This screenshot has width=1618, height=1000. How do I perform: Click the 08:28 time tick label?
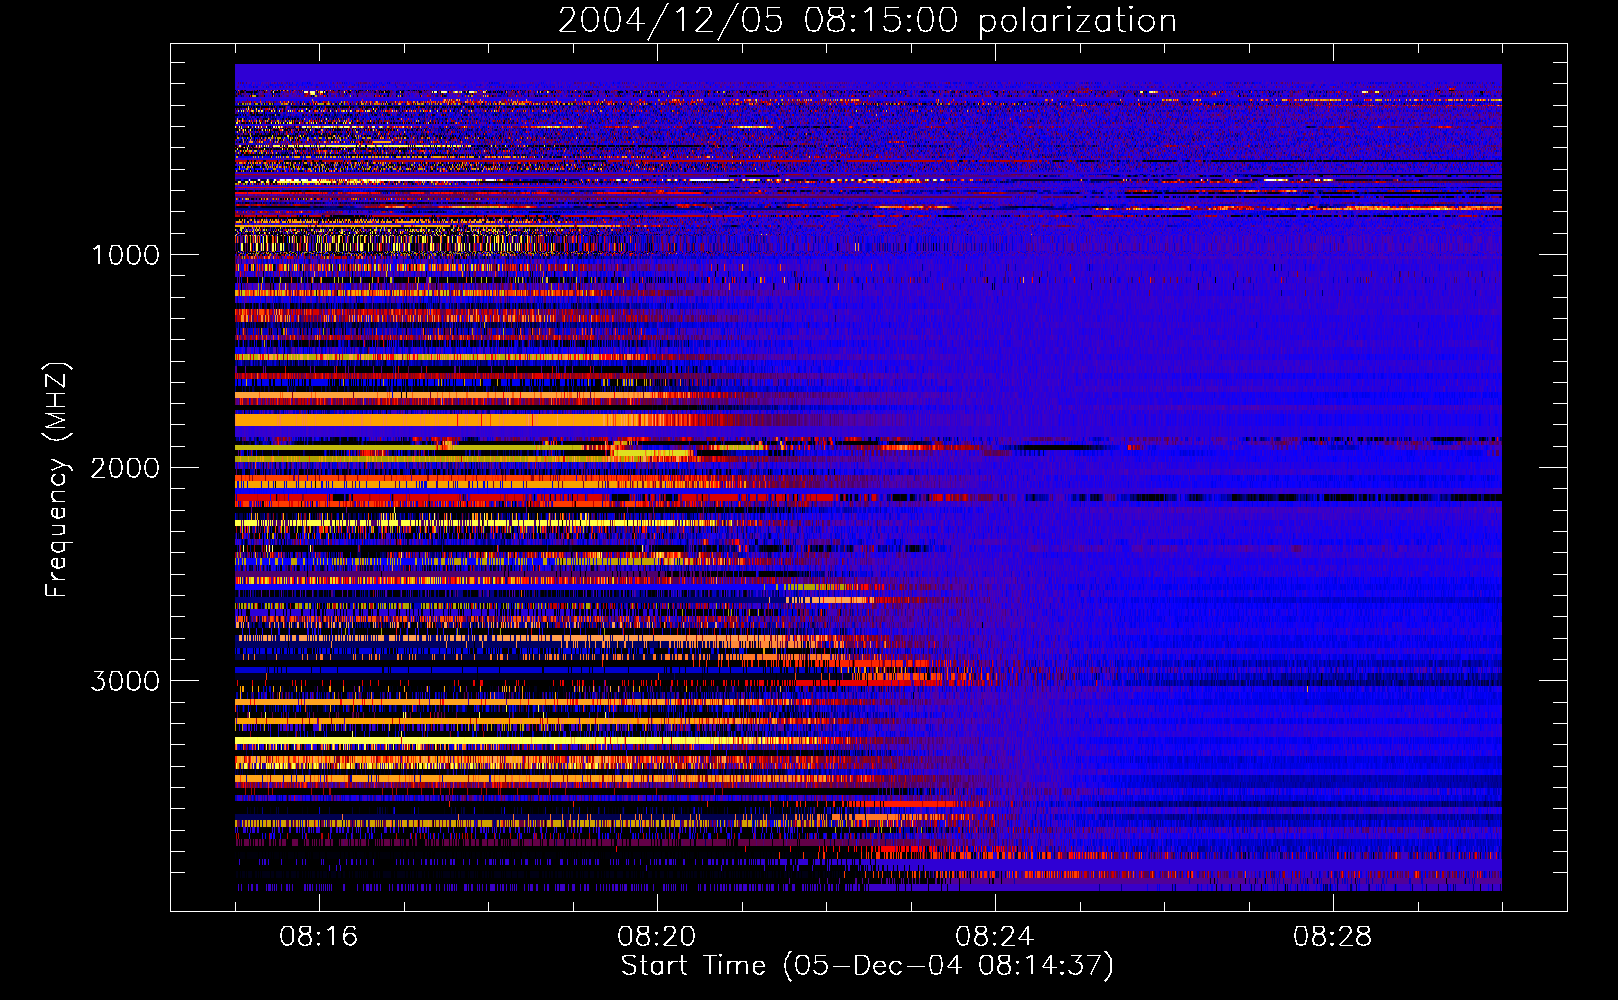pos(1333,937)
